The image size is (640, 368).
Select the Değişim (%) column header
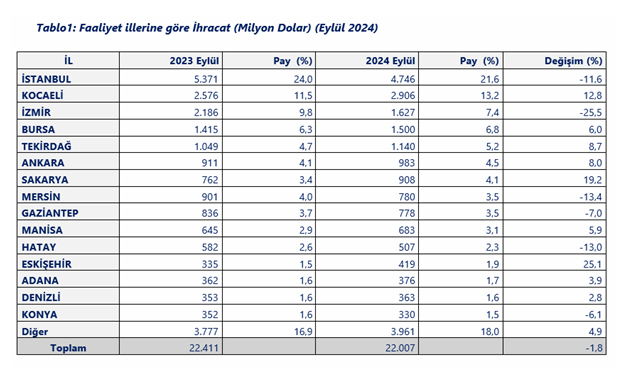pos(573,61)
